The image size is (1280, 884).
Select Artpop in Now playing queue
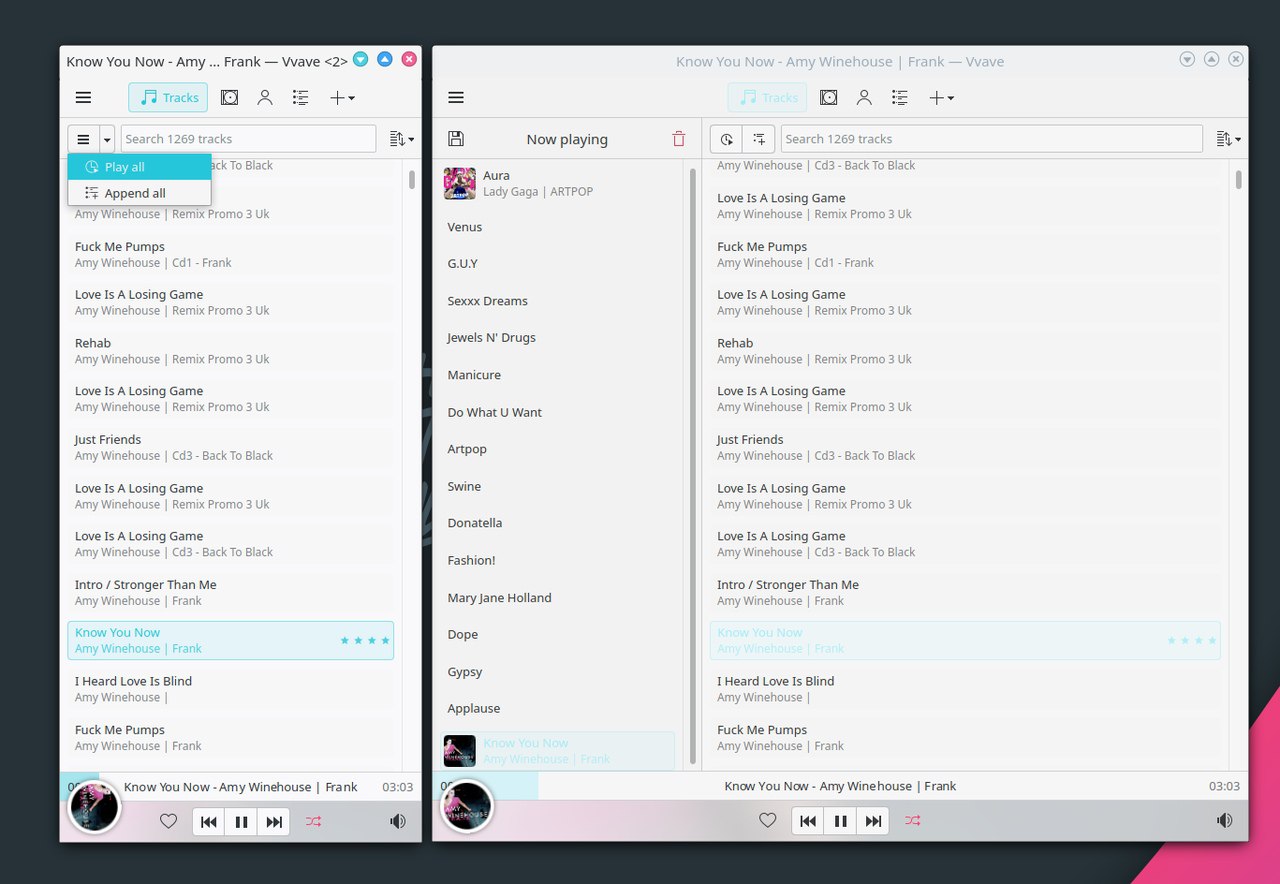click(x=560, y=449)
